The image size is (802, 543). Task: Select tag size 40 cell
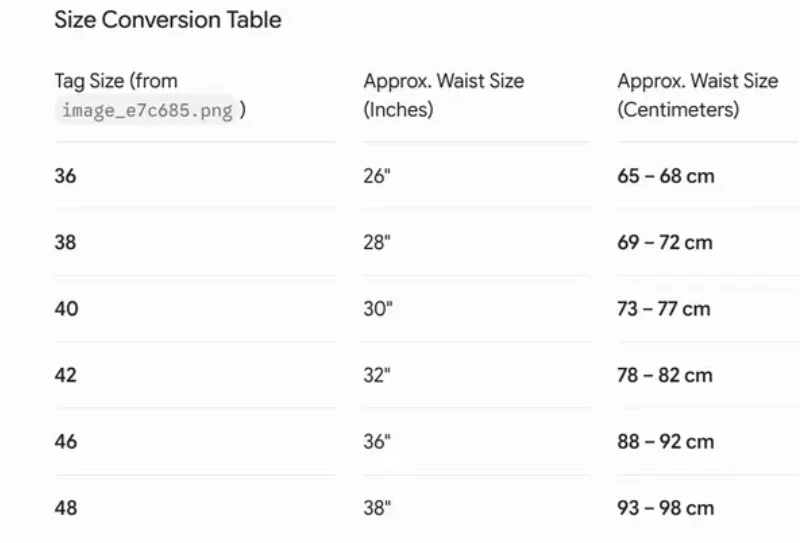(x=66, y=309)
